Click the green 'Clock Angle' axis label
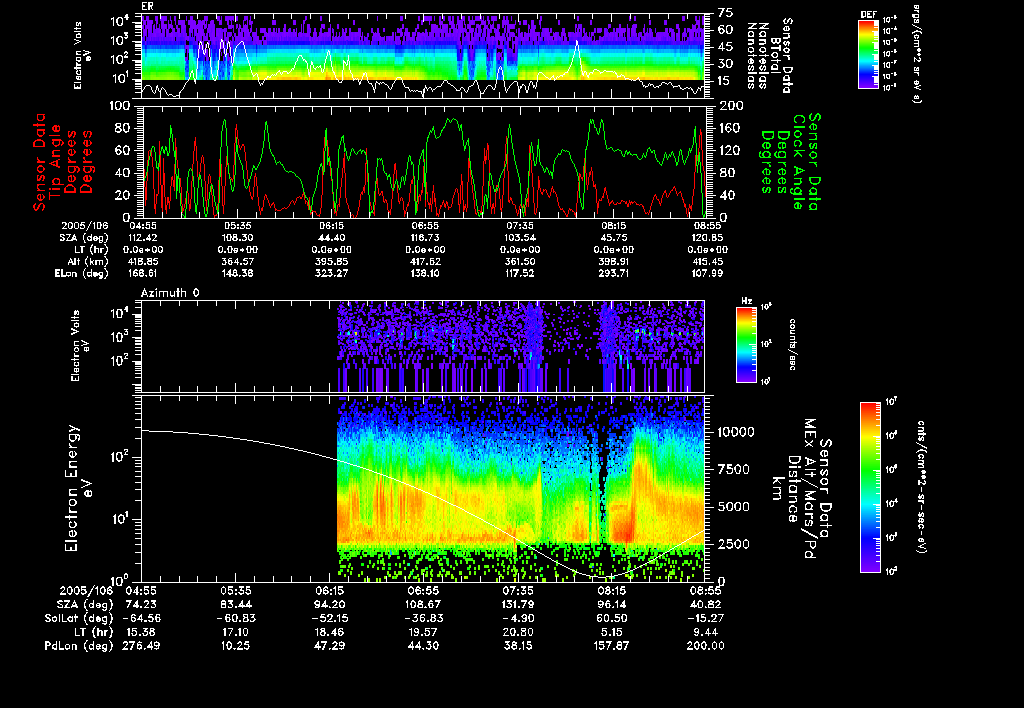 (x=798, y=162)
